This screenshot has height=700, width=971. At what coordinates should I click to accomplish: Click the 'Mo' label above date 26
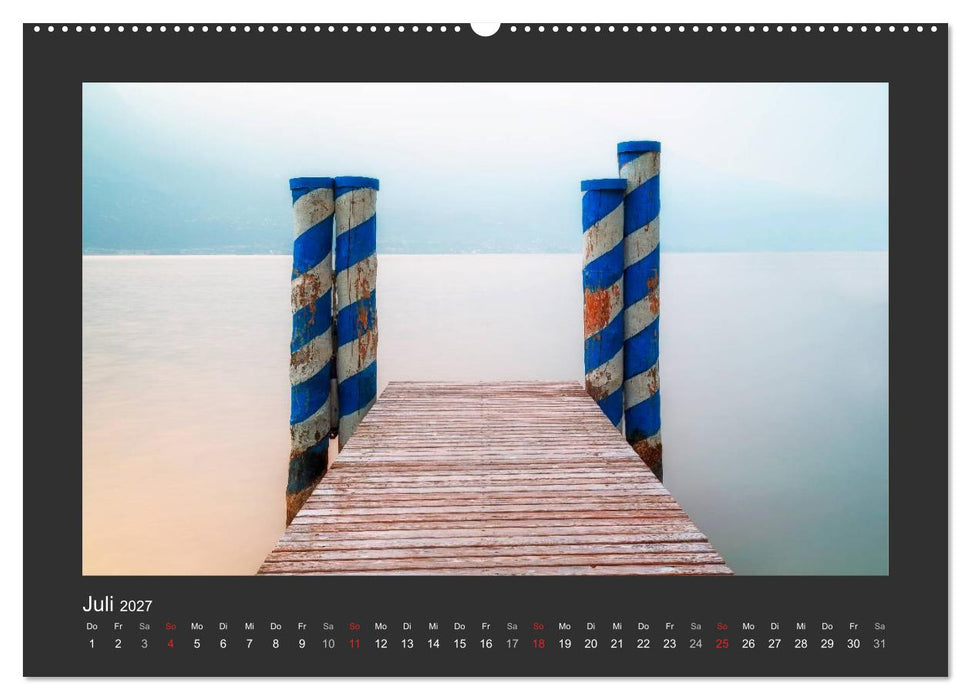point(748,626)
